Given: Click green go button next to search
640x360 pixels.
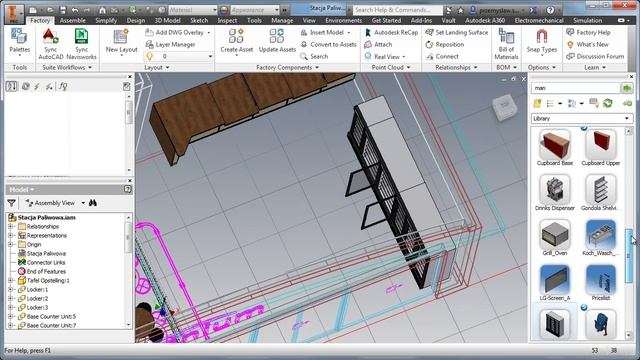Looking at the screenshot, I should (627, 88).
